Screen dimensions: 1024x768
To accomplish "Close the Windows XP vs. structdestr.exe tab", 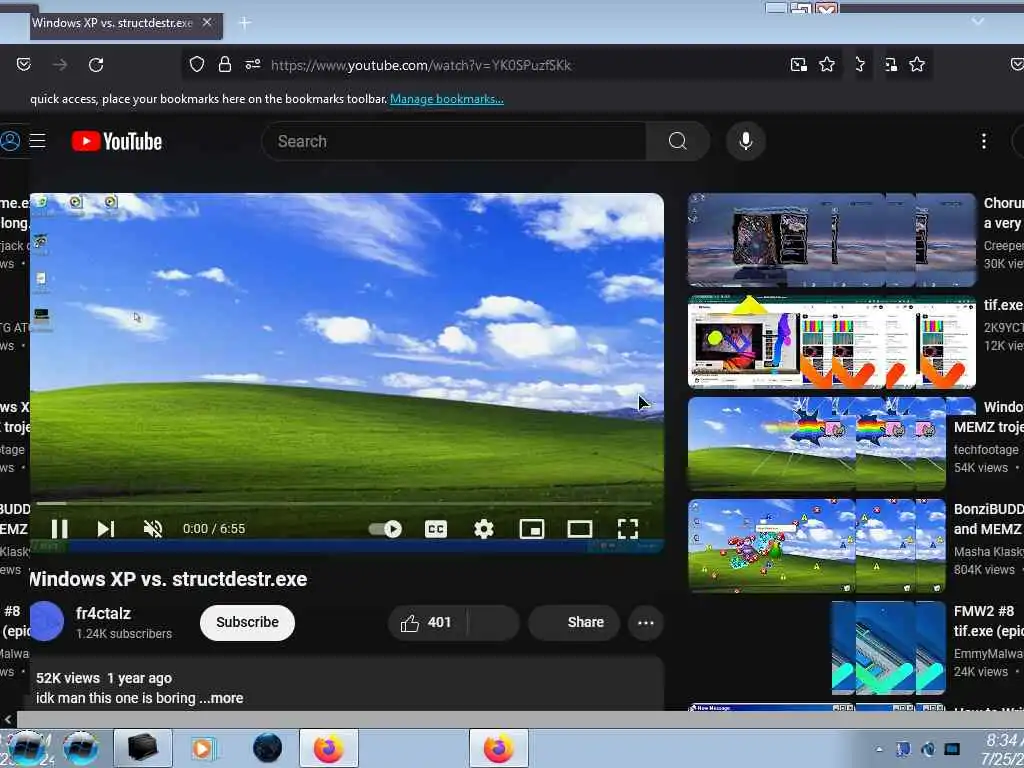I will tap(207, 22).
